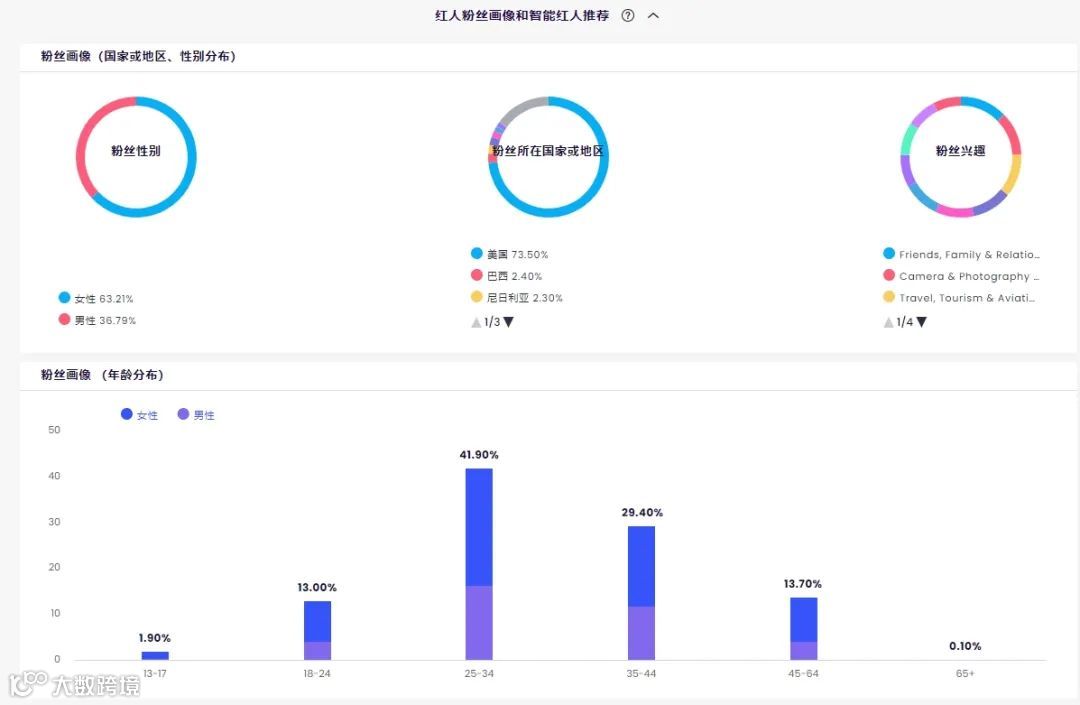Viewport: 1080px width, 705px height.
Task: Go to previous page of country legend
Action: point(476,322)
